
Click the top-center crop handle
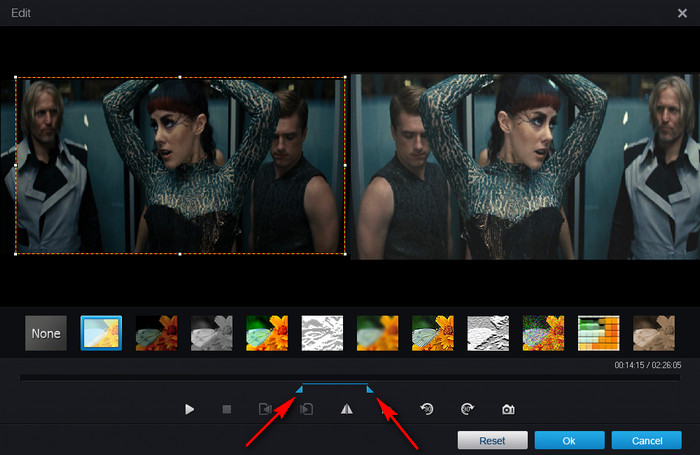coord(180,77)
